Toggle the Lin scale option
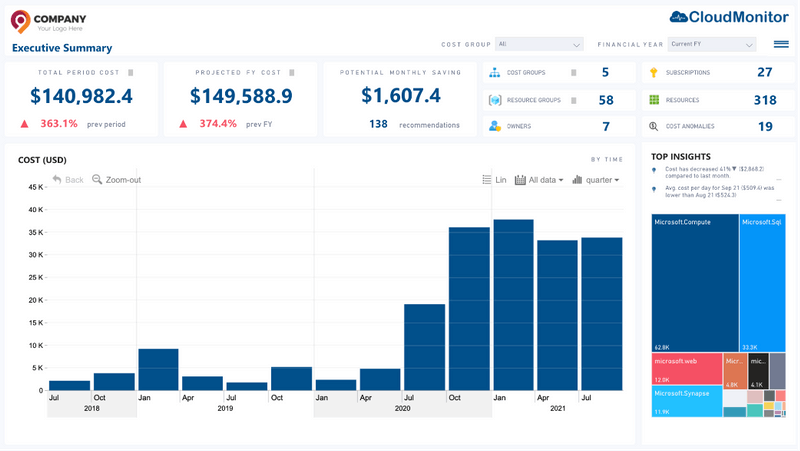The width and height of the screenshot is (800, 451). coord(494,180)
